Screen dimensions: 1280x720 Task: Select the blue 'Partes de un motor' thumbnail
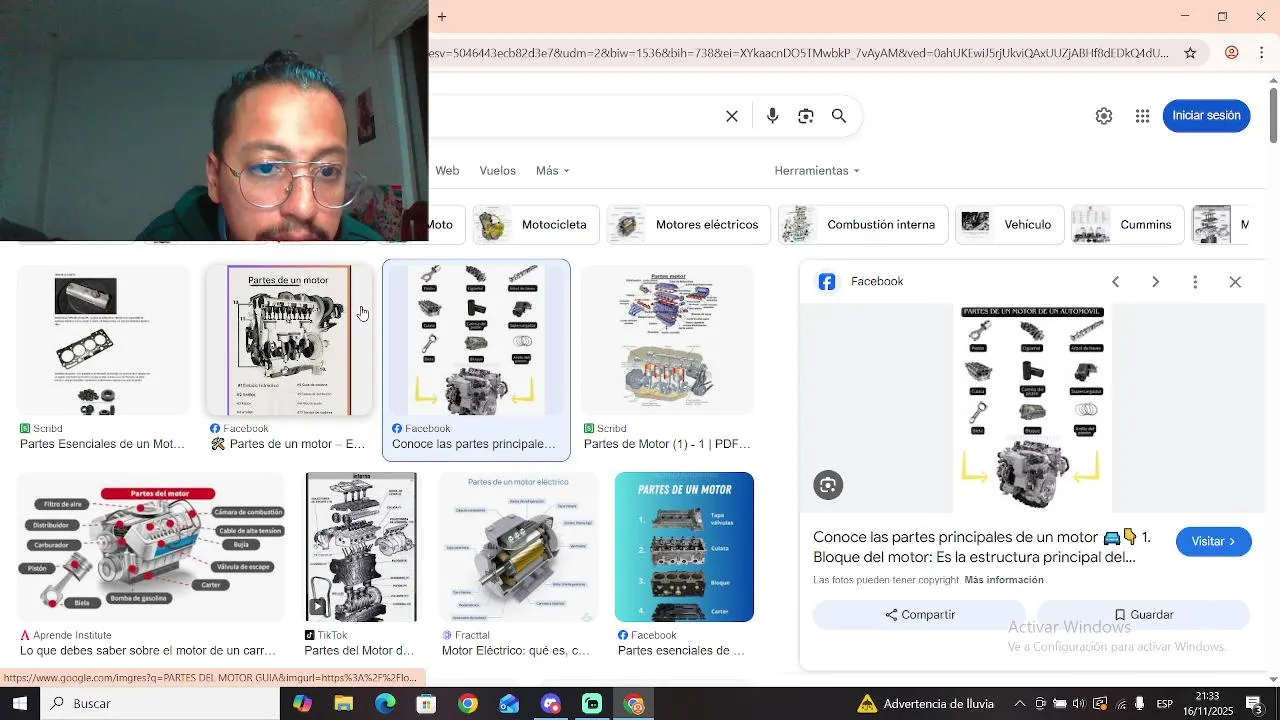pos(684,547)
